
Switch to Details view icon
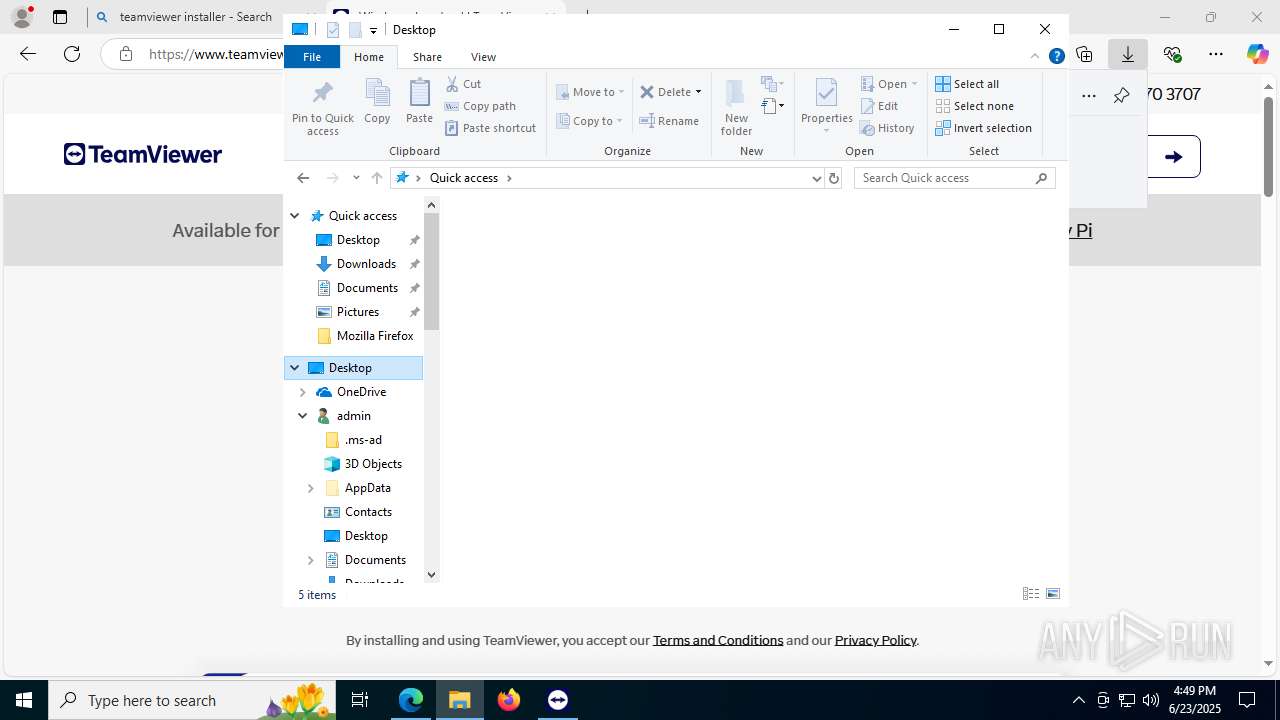(x=1031, y=594)
